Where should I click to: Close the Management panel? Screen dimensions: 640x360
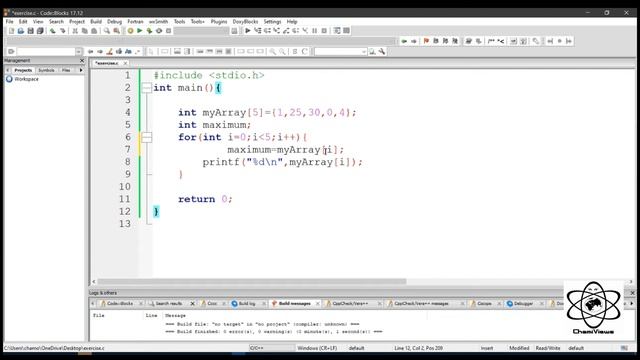pyautogui.click(x=82, y=60)
